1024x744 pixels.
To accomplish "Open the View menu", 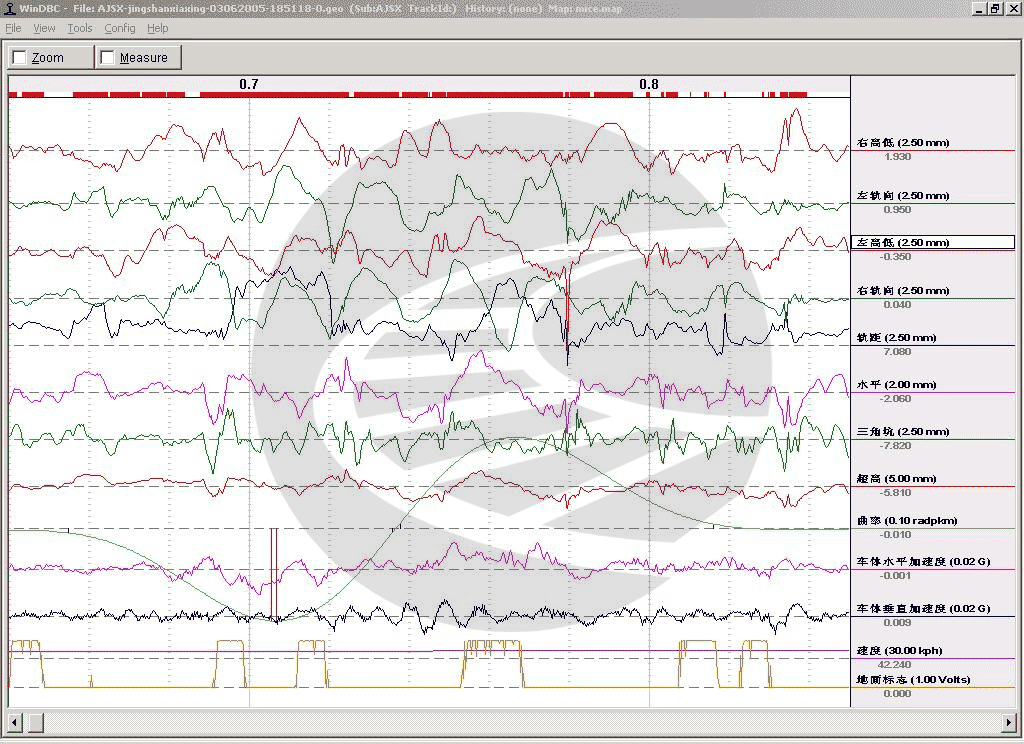I will pos(44,28).
